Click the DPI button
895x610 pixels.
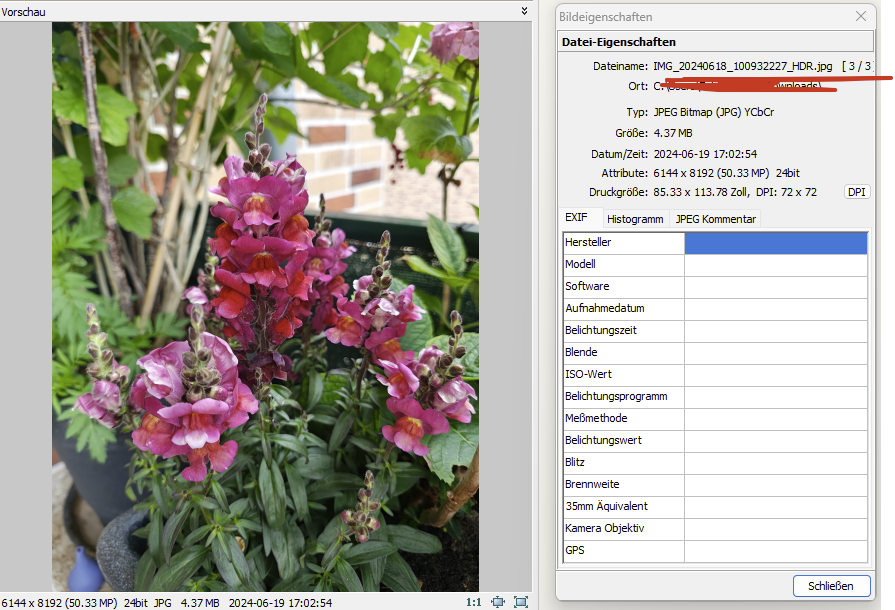pyautogui.click(x=857, y=192)
